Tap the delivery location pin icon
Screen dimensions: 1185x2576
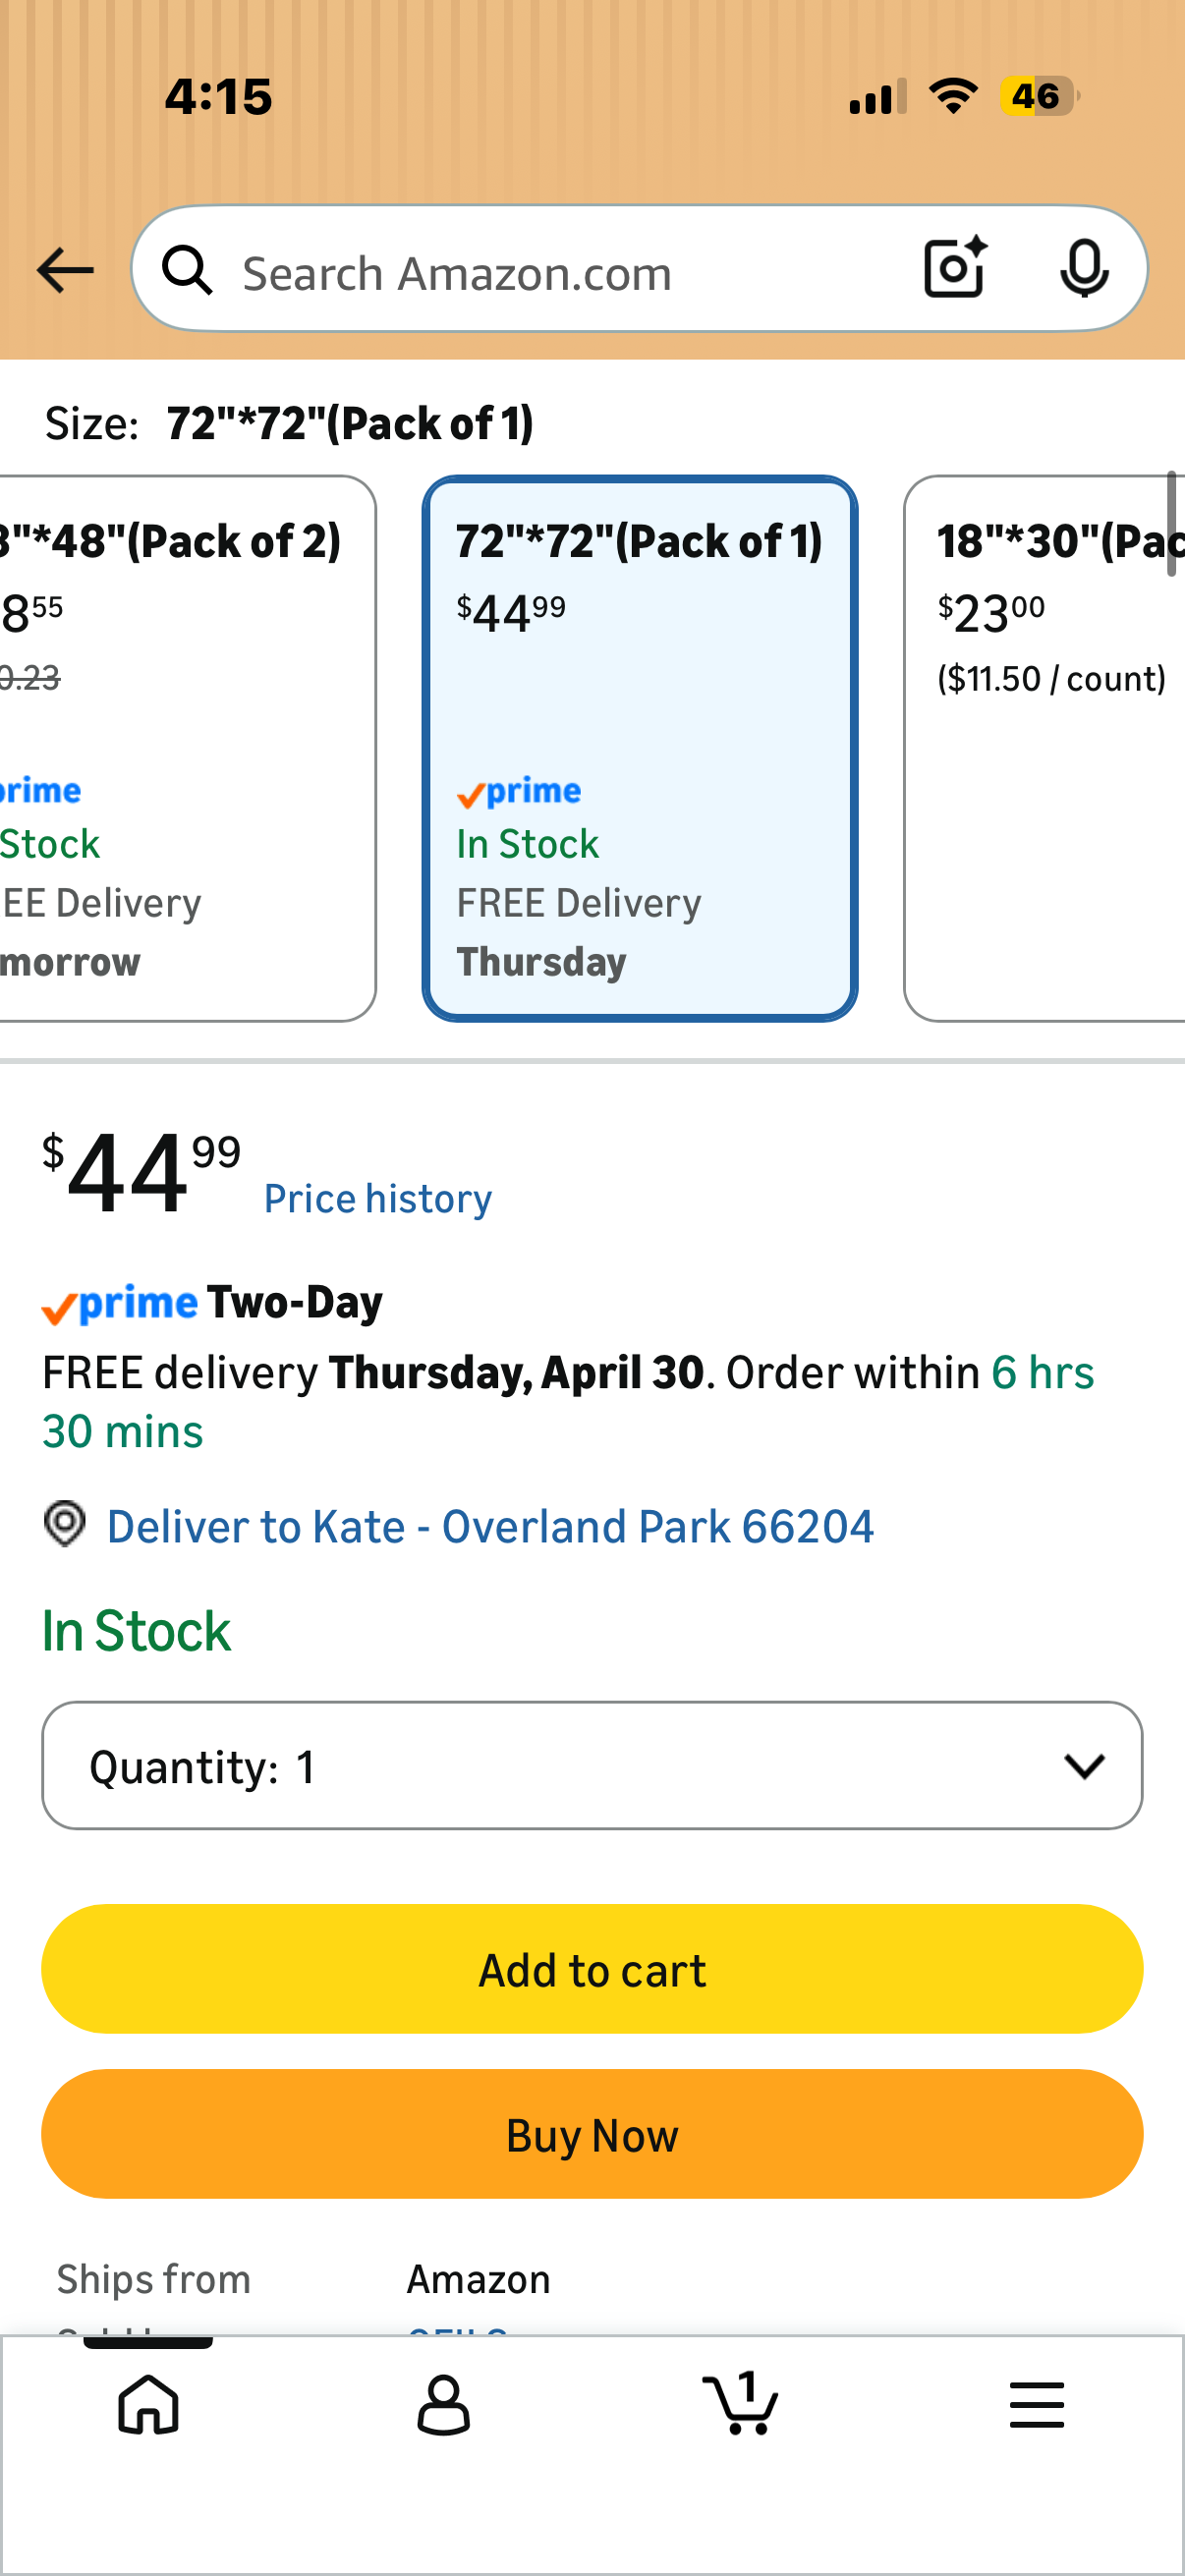tap(65, 1525)
